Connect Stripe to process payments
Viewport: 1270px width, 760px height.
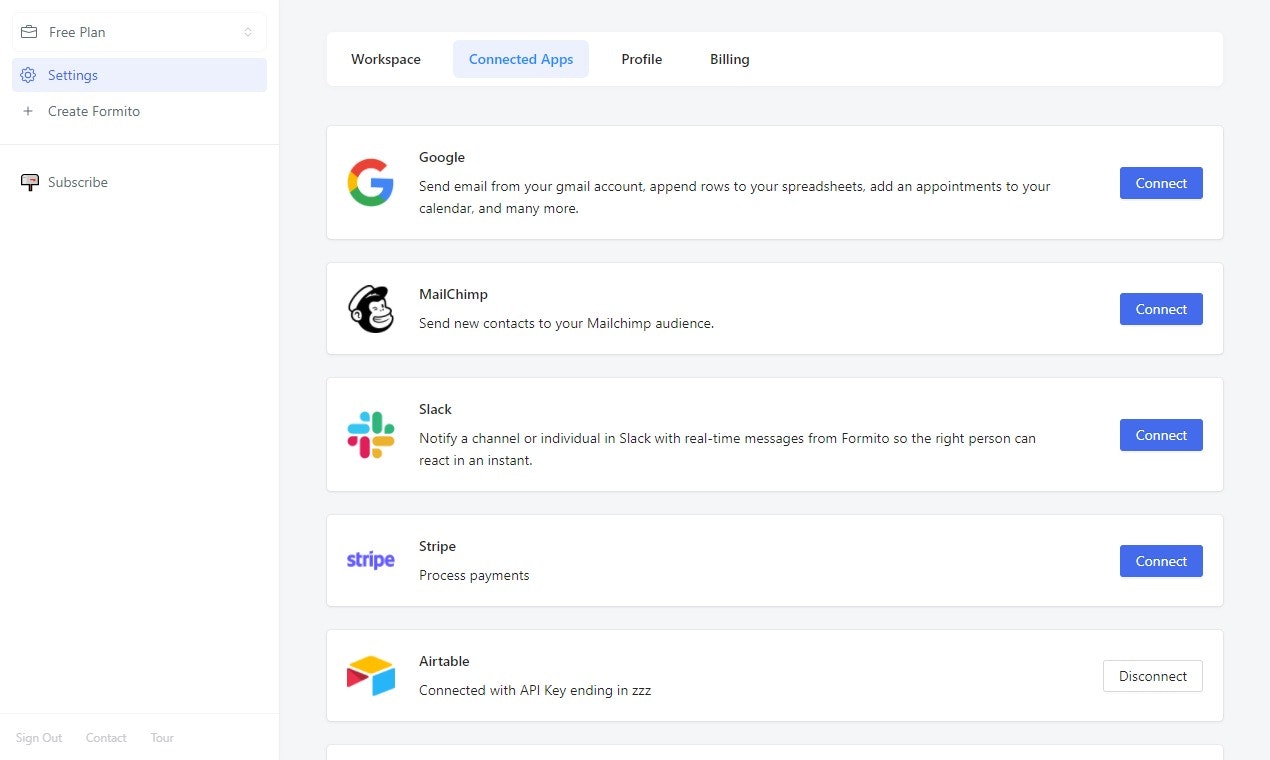1160,561
